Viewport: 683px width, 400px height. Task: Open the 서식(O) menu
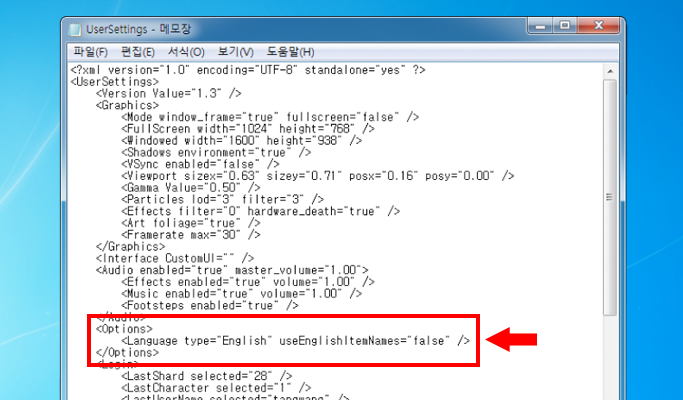pyautogui.click(x=186, y=52)
